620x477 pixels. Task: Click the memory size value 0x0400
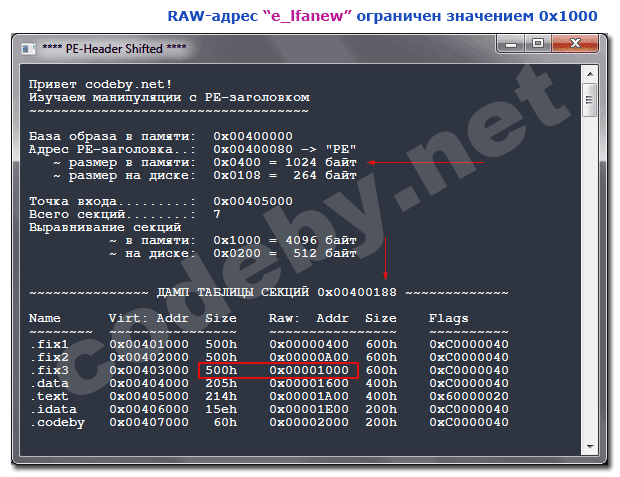coord(237,163)
